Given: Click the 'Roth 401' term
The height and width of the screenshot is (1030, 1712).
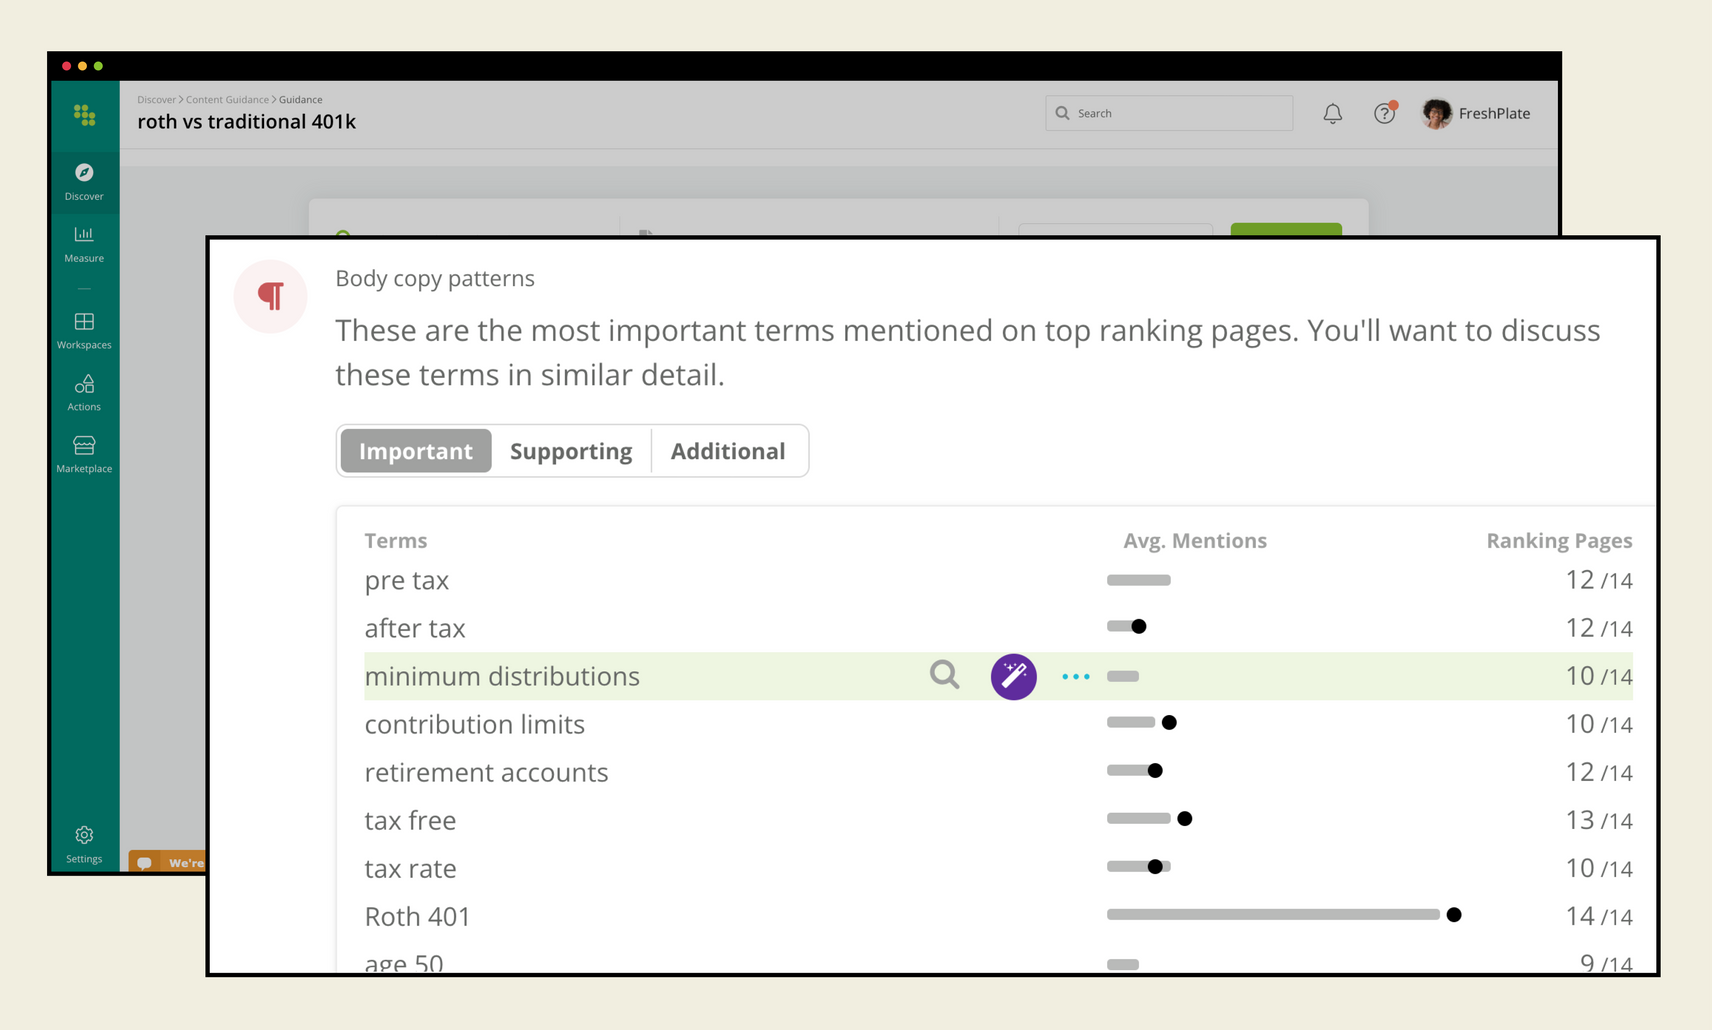Looking at the screenshot, I should coord(417,916).
